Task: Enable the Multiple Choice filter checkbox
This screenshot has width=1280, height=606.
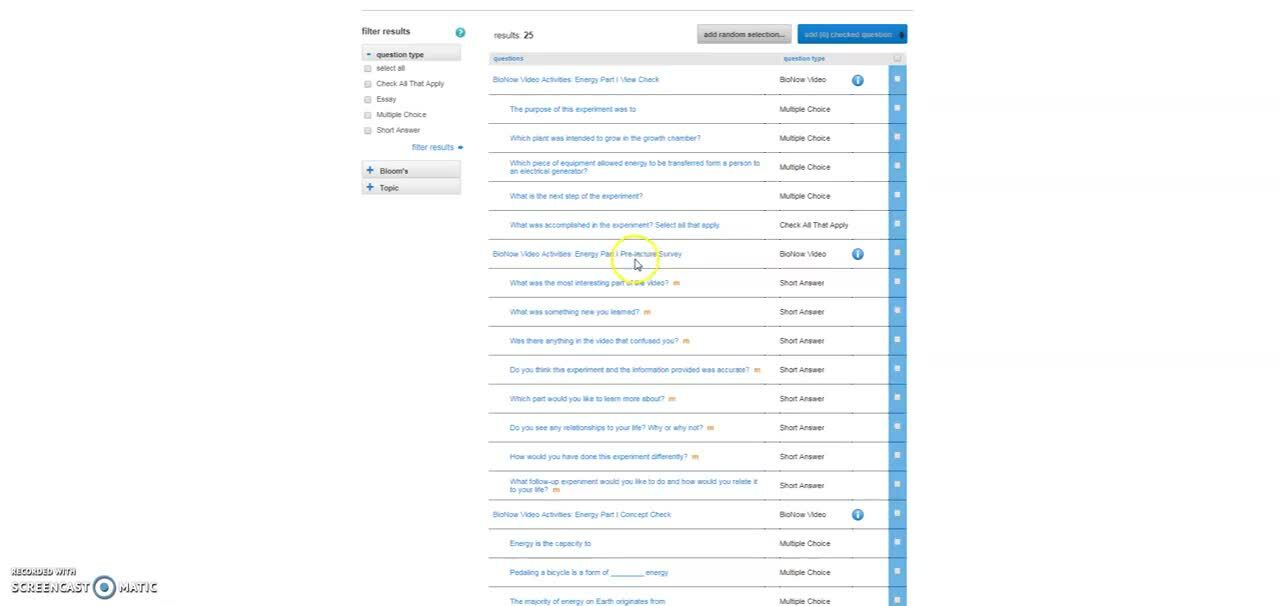Action: pyautogui.click(x=368, y=115)
